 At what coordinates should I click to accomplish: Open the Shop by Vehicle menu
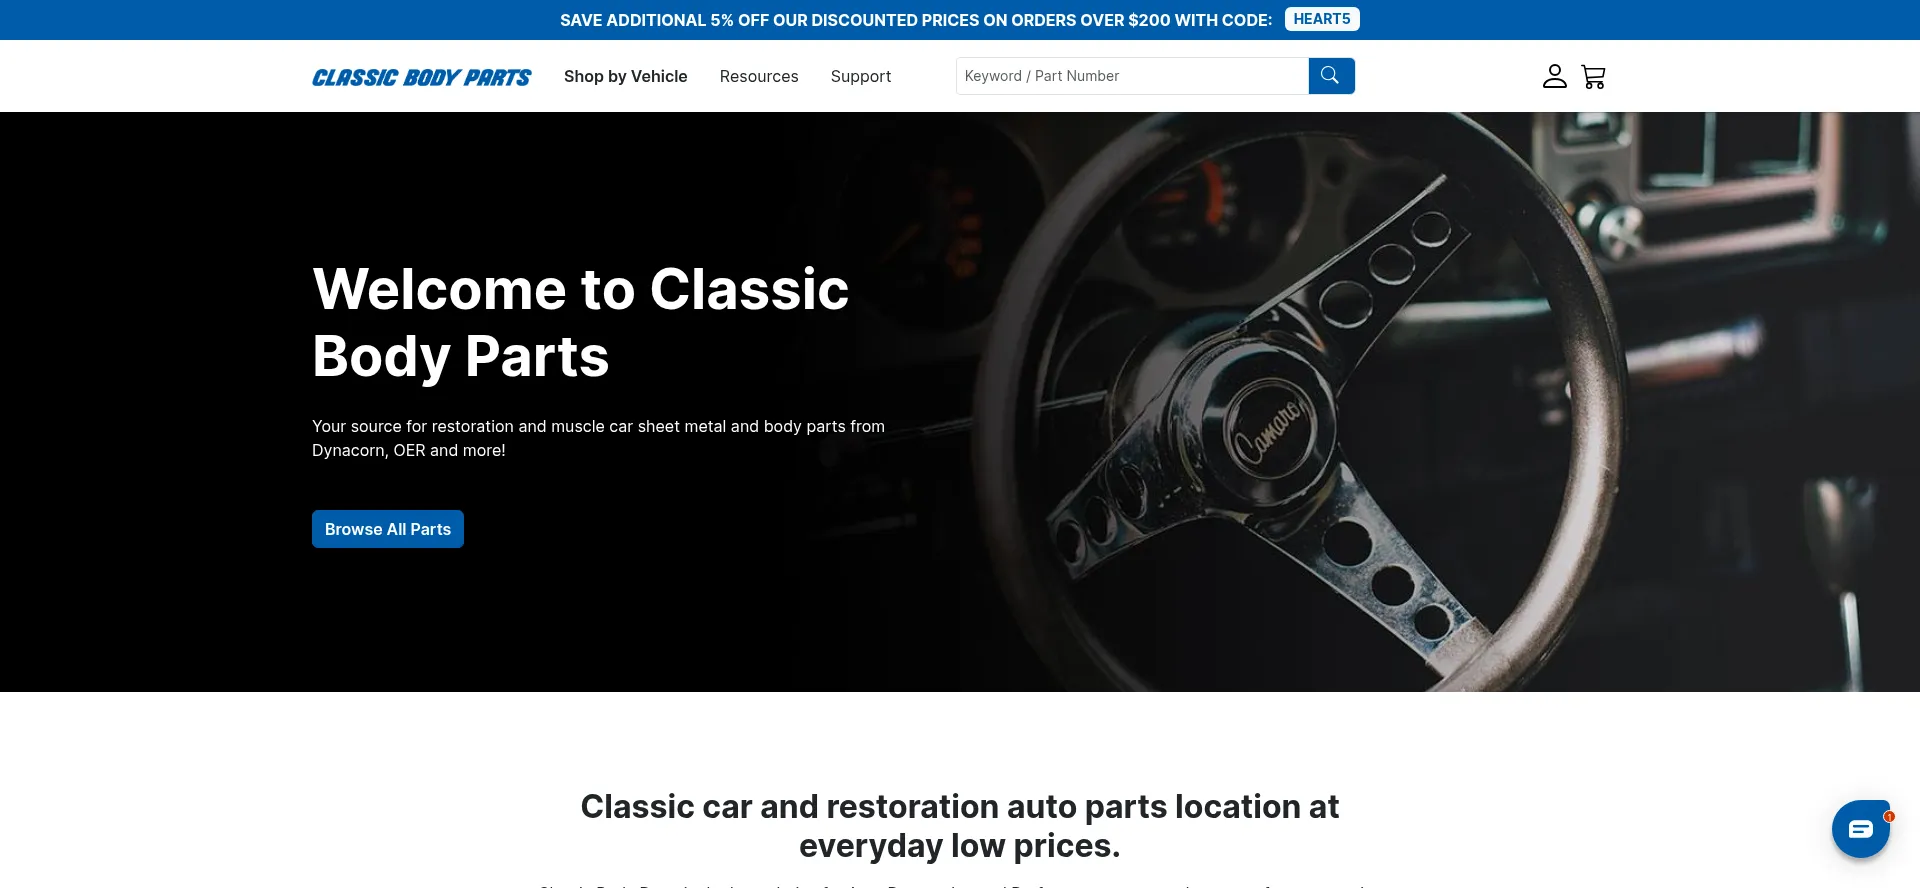(625, 76)
